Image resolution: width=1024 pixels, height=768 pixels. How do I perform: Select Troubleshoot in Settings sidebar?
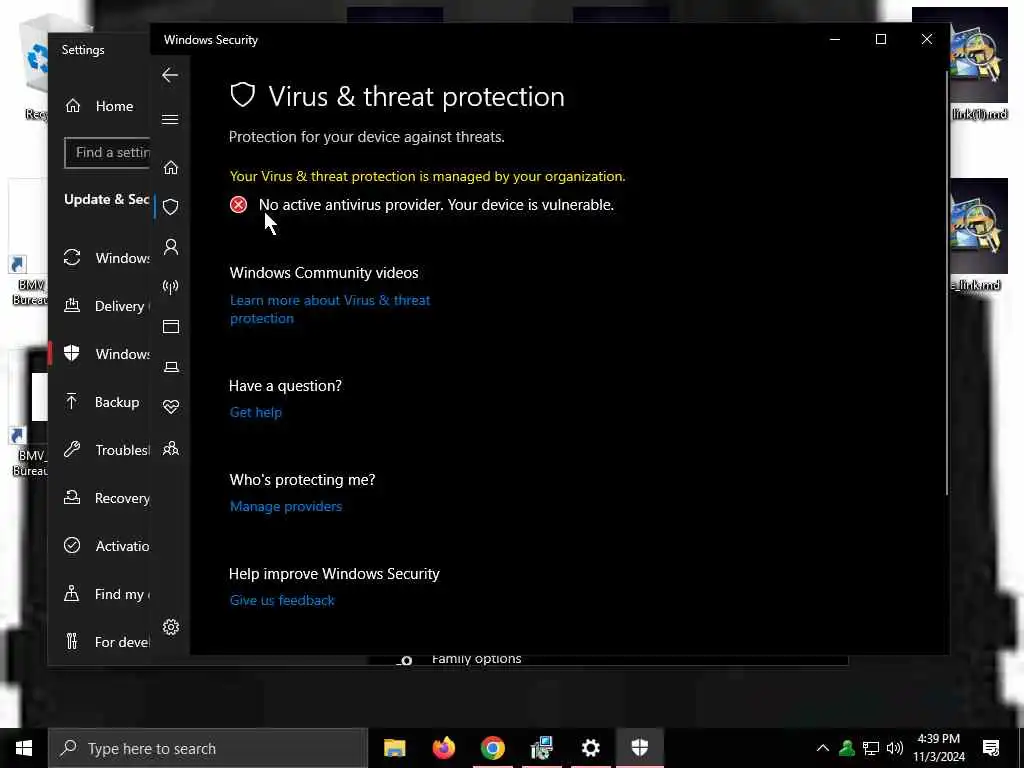(x=101, y=450)
